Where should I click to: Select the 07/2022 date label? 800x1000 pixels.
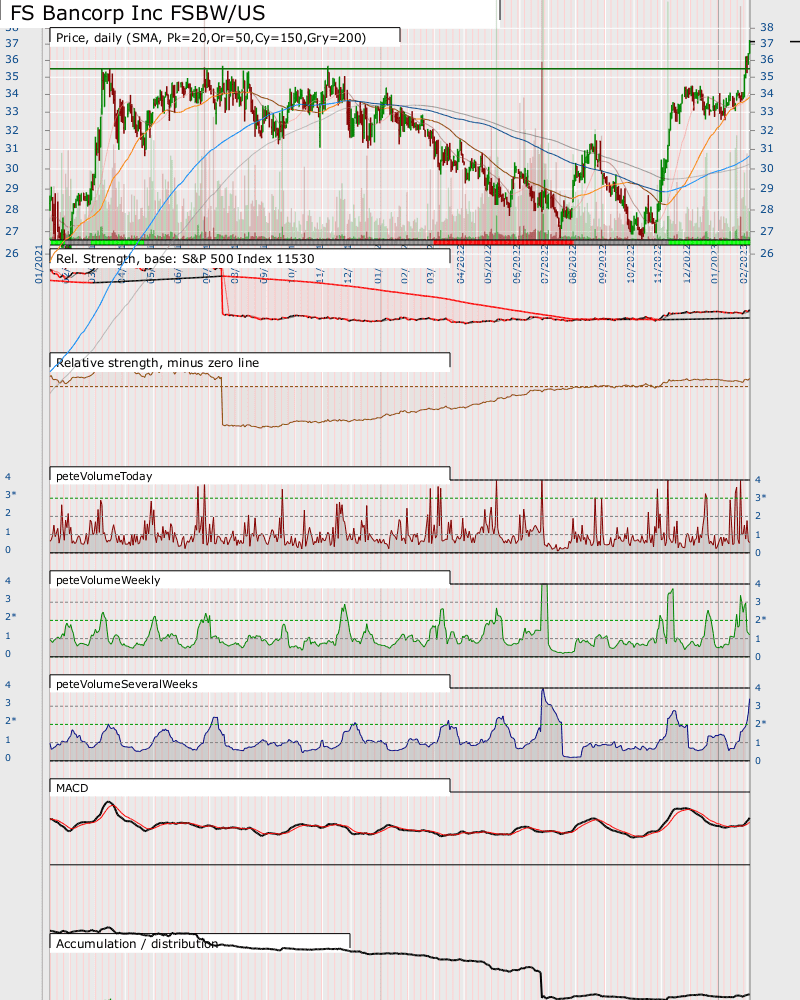544,263
